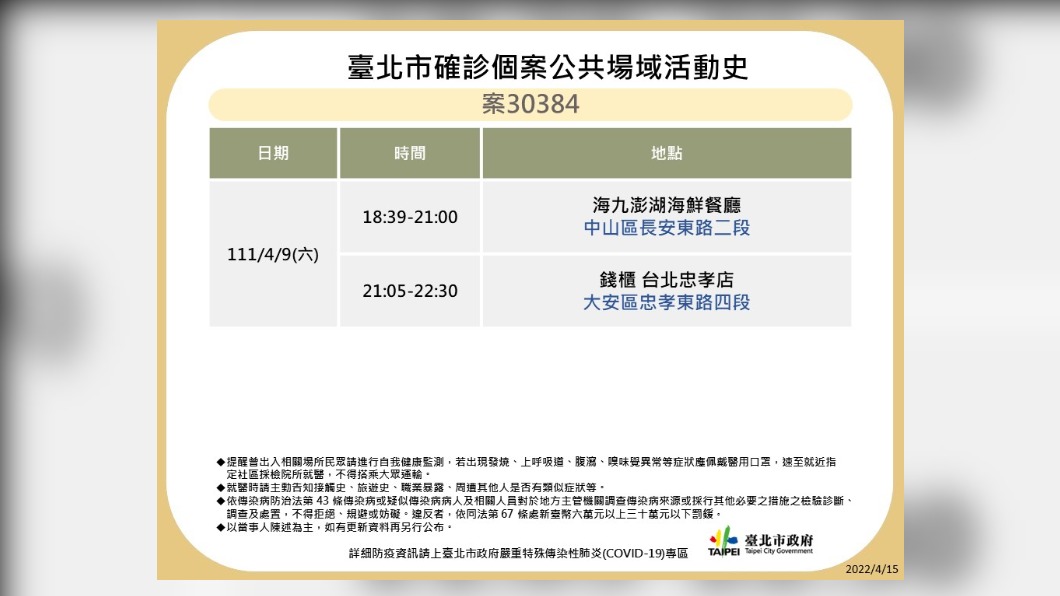Screen dimensions: 1060x596
Task: Click the 日期 column header
Action: [x=273, y=153]
